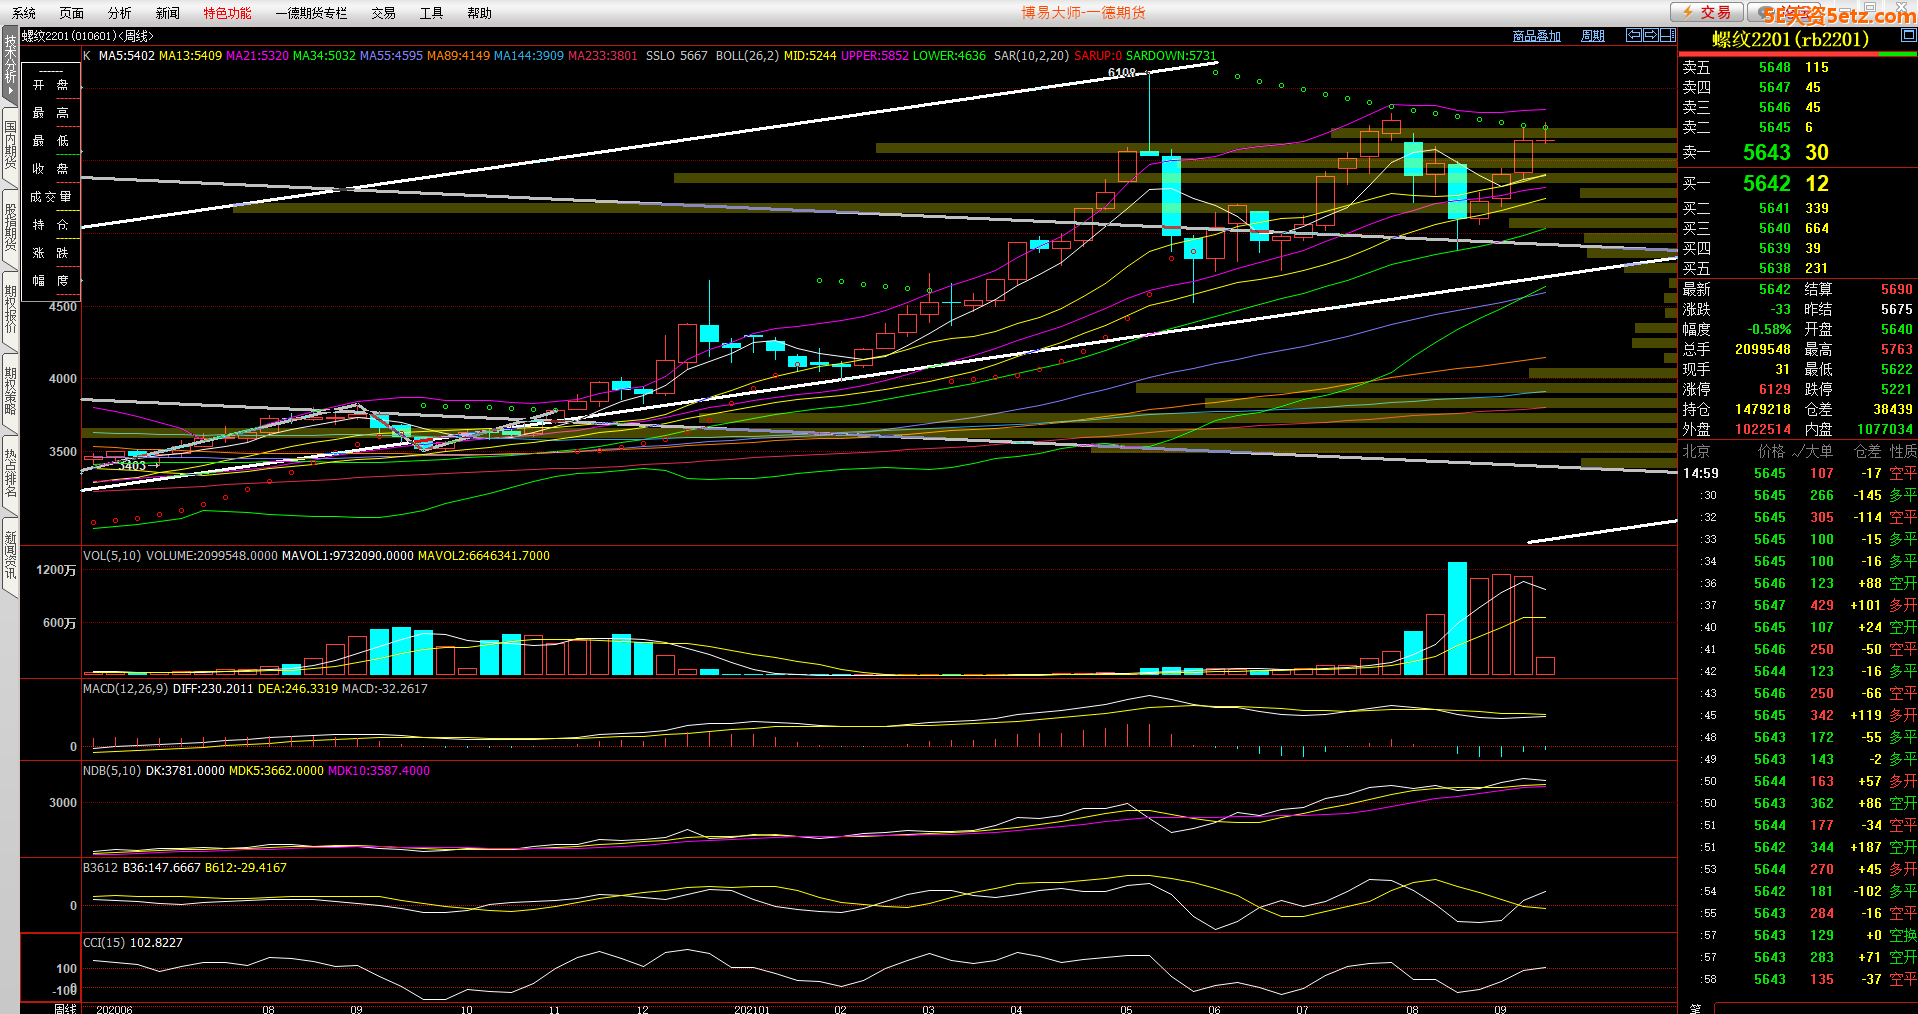The width and height of the screenshot is (1918, 1014).
Task: Click the left arrow navigation icon
Action: [1634, 35]
